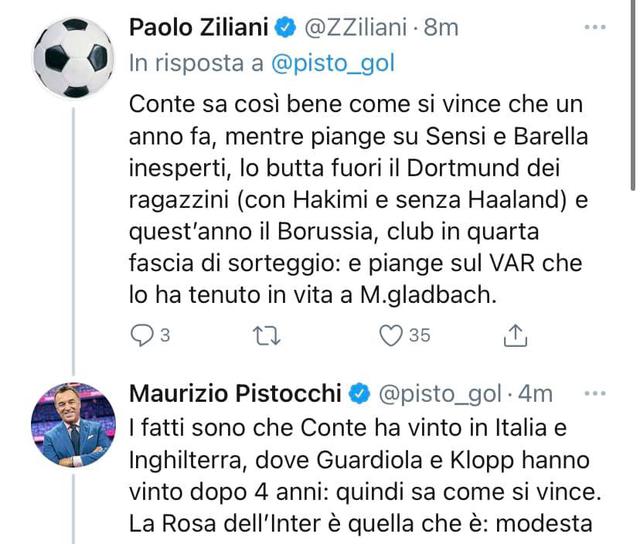The image size is (640, 544).
Task: Click the @ZZiliani handle
Action: pyautogui.click(x=356, y=28)
